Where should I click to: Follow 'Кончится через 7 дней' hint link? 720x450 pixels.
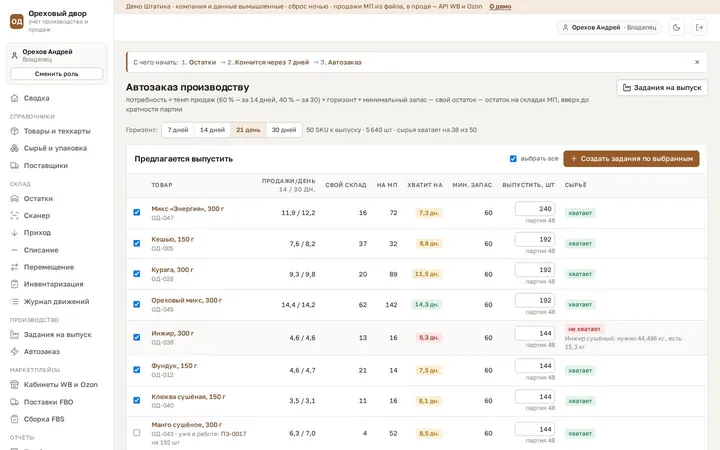tap(272, 62)
